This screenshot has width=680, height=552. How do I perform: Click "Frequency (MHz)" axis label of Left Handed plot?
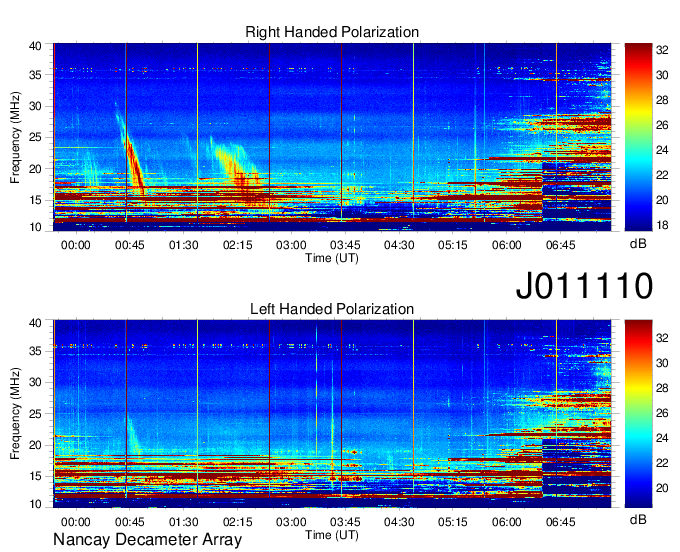(15, 414)
